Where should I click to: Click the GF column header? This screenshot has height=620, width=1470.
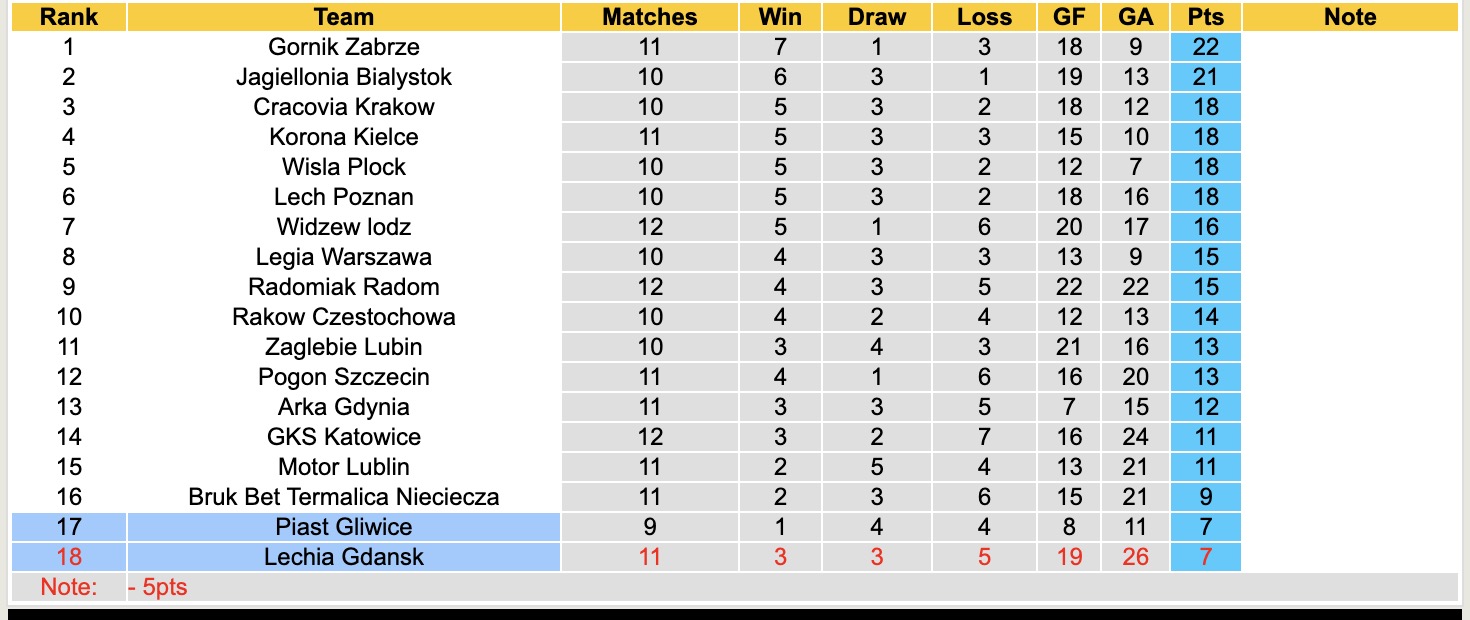point(1069,17)
